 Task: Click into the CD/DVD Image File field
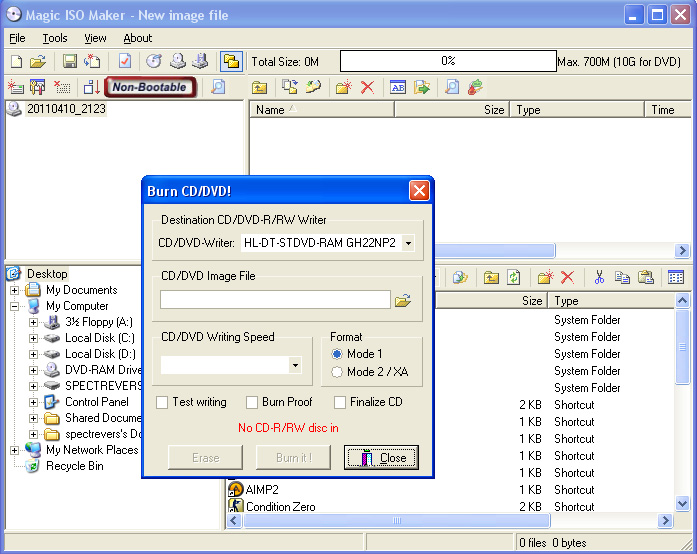(x=275, y=300)
